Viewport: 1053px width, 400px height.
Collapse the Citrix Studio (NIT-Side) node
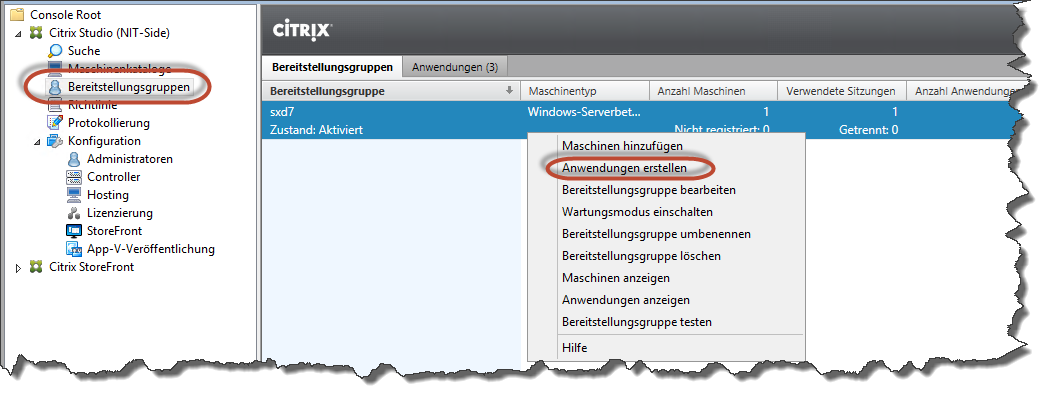tap(19, 34)
